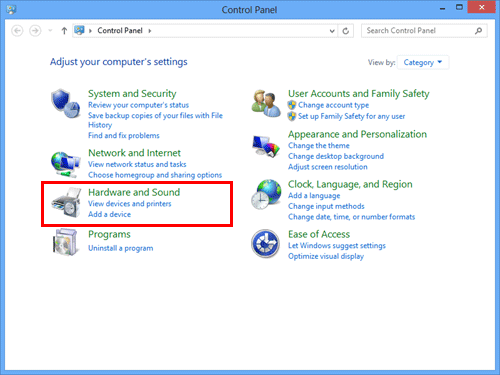Click the Appearance and Personalization monitor icon
500x375 pixels.
pos(266,146)
